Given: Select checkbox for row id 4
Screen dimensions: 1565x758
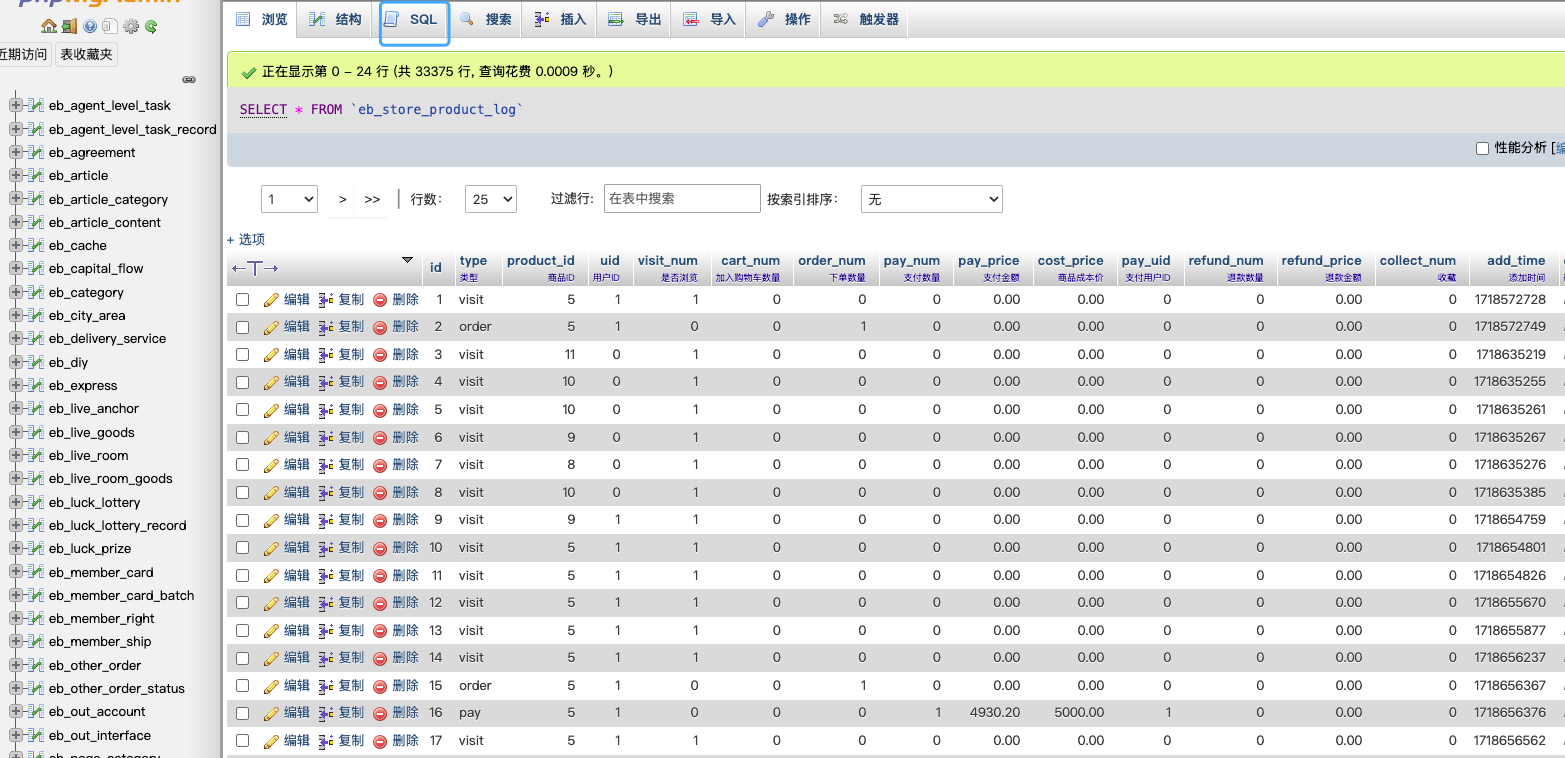Looking at the screenshot, I should click(242, 382).
